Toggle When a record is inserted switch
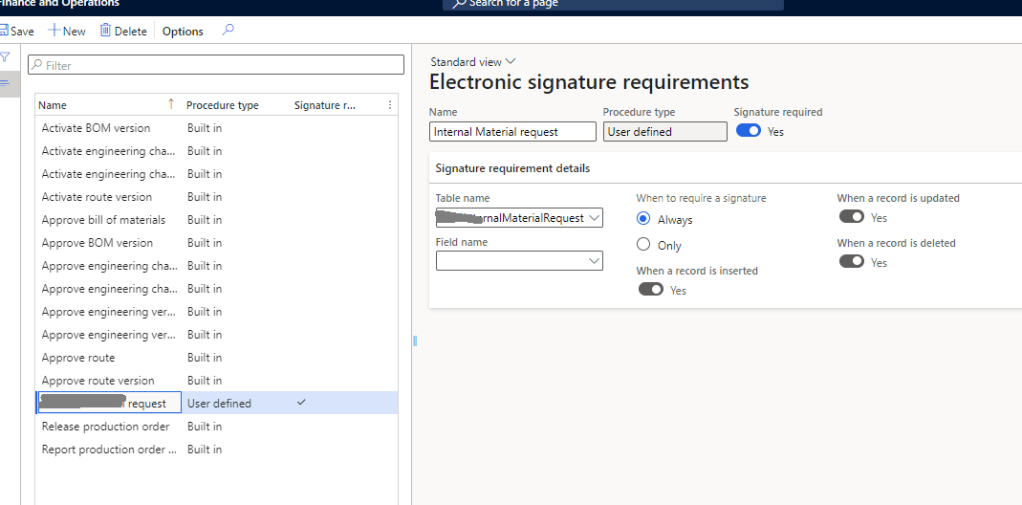 tap(650, 290)
